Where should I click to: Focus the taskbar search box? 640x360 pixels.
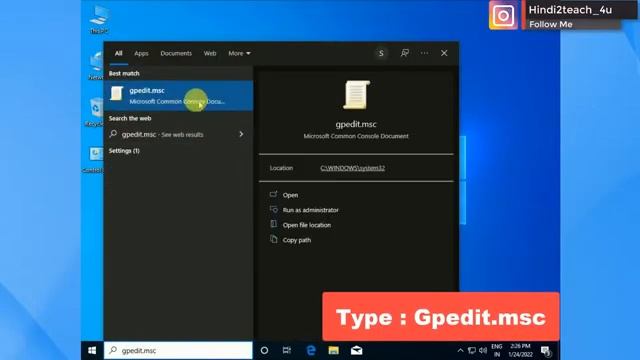(178, 350)
